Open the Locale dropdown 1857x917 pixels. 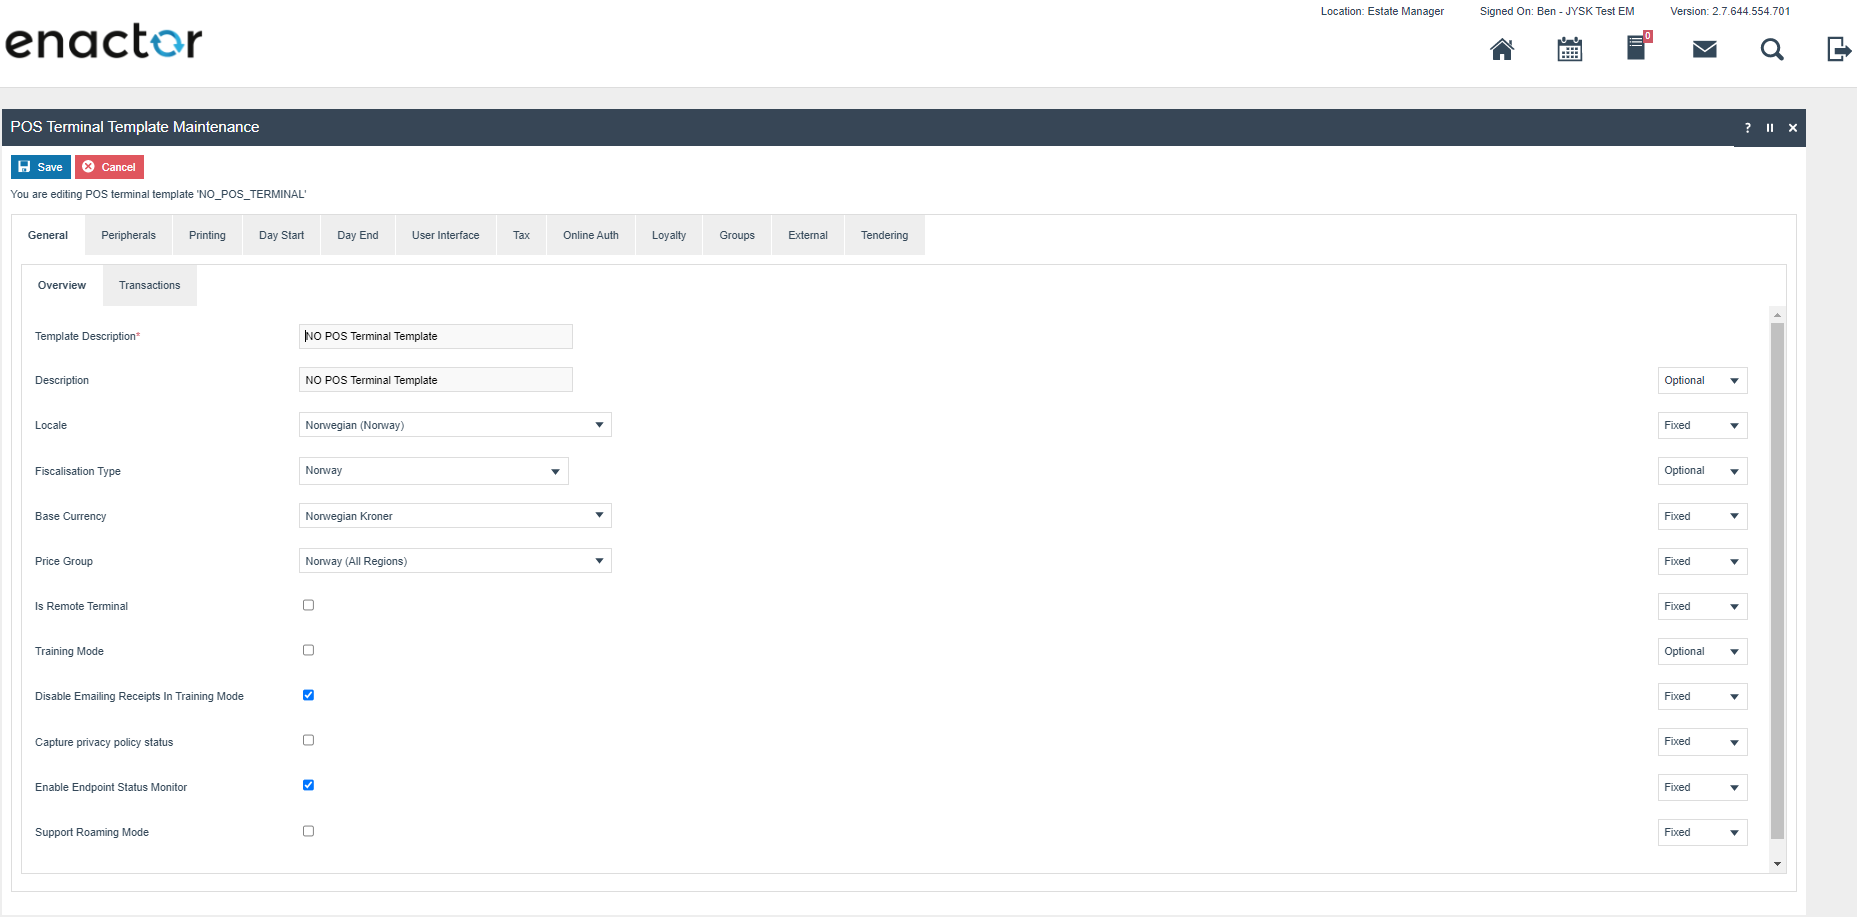click(x=454, y=425)
